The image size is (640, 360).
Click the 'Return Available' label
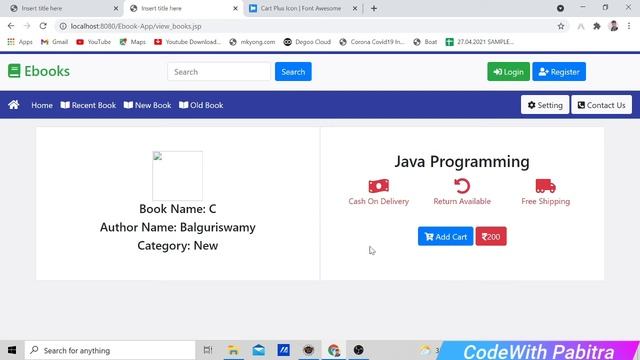pyautogui.click(x=462, y=201)
